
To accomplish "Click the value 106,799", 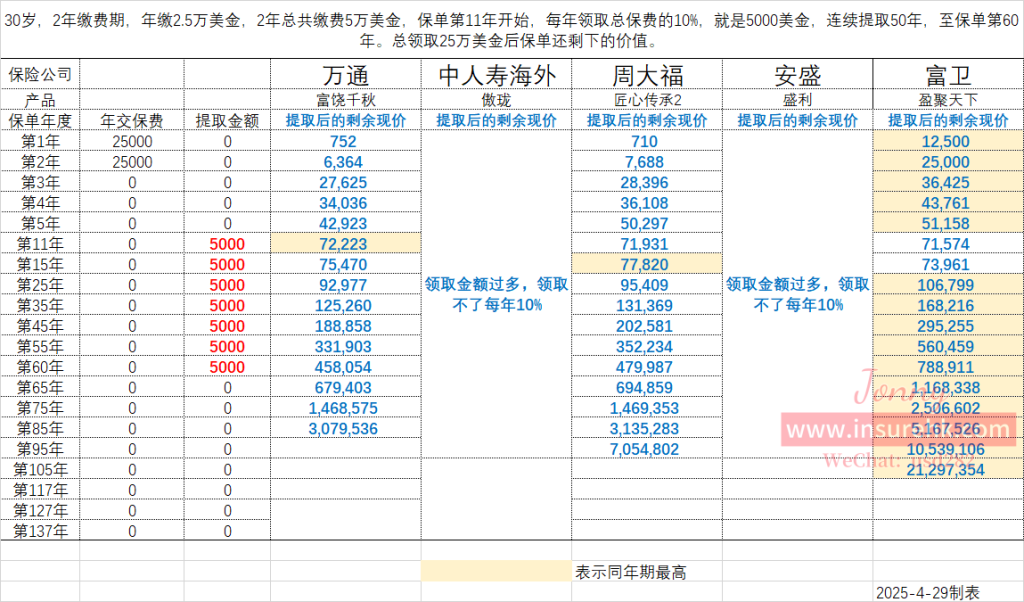I will coord(946,285).
